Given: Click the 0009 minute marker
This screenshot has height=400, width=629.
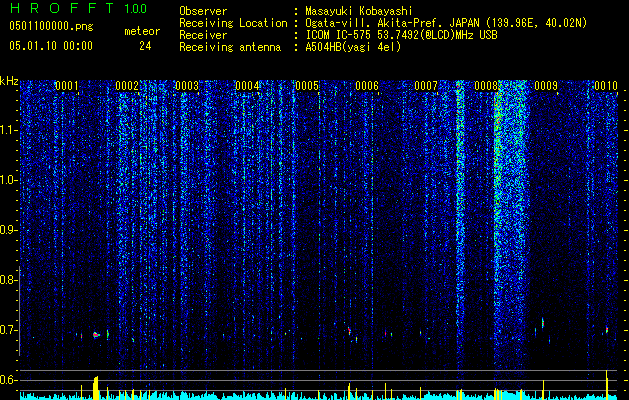Looking at the screenshot, I should tap(546, 86).
